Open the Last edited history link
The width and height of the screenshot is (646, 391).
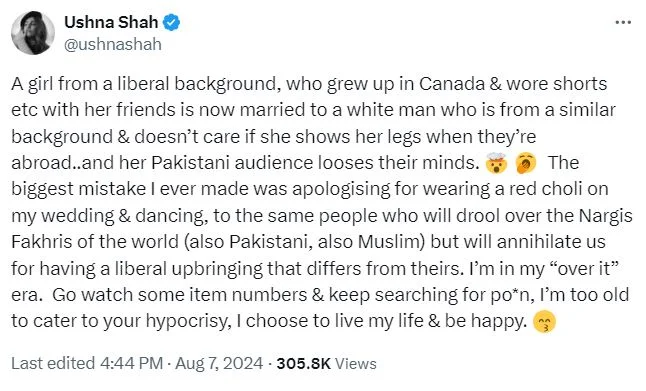click(53, 363)
